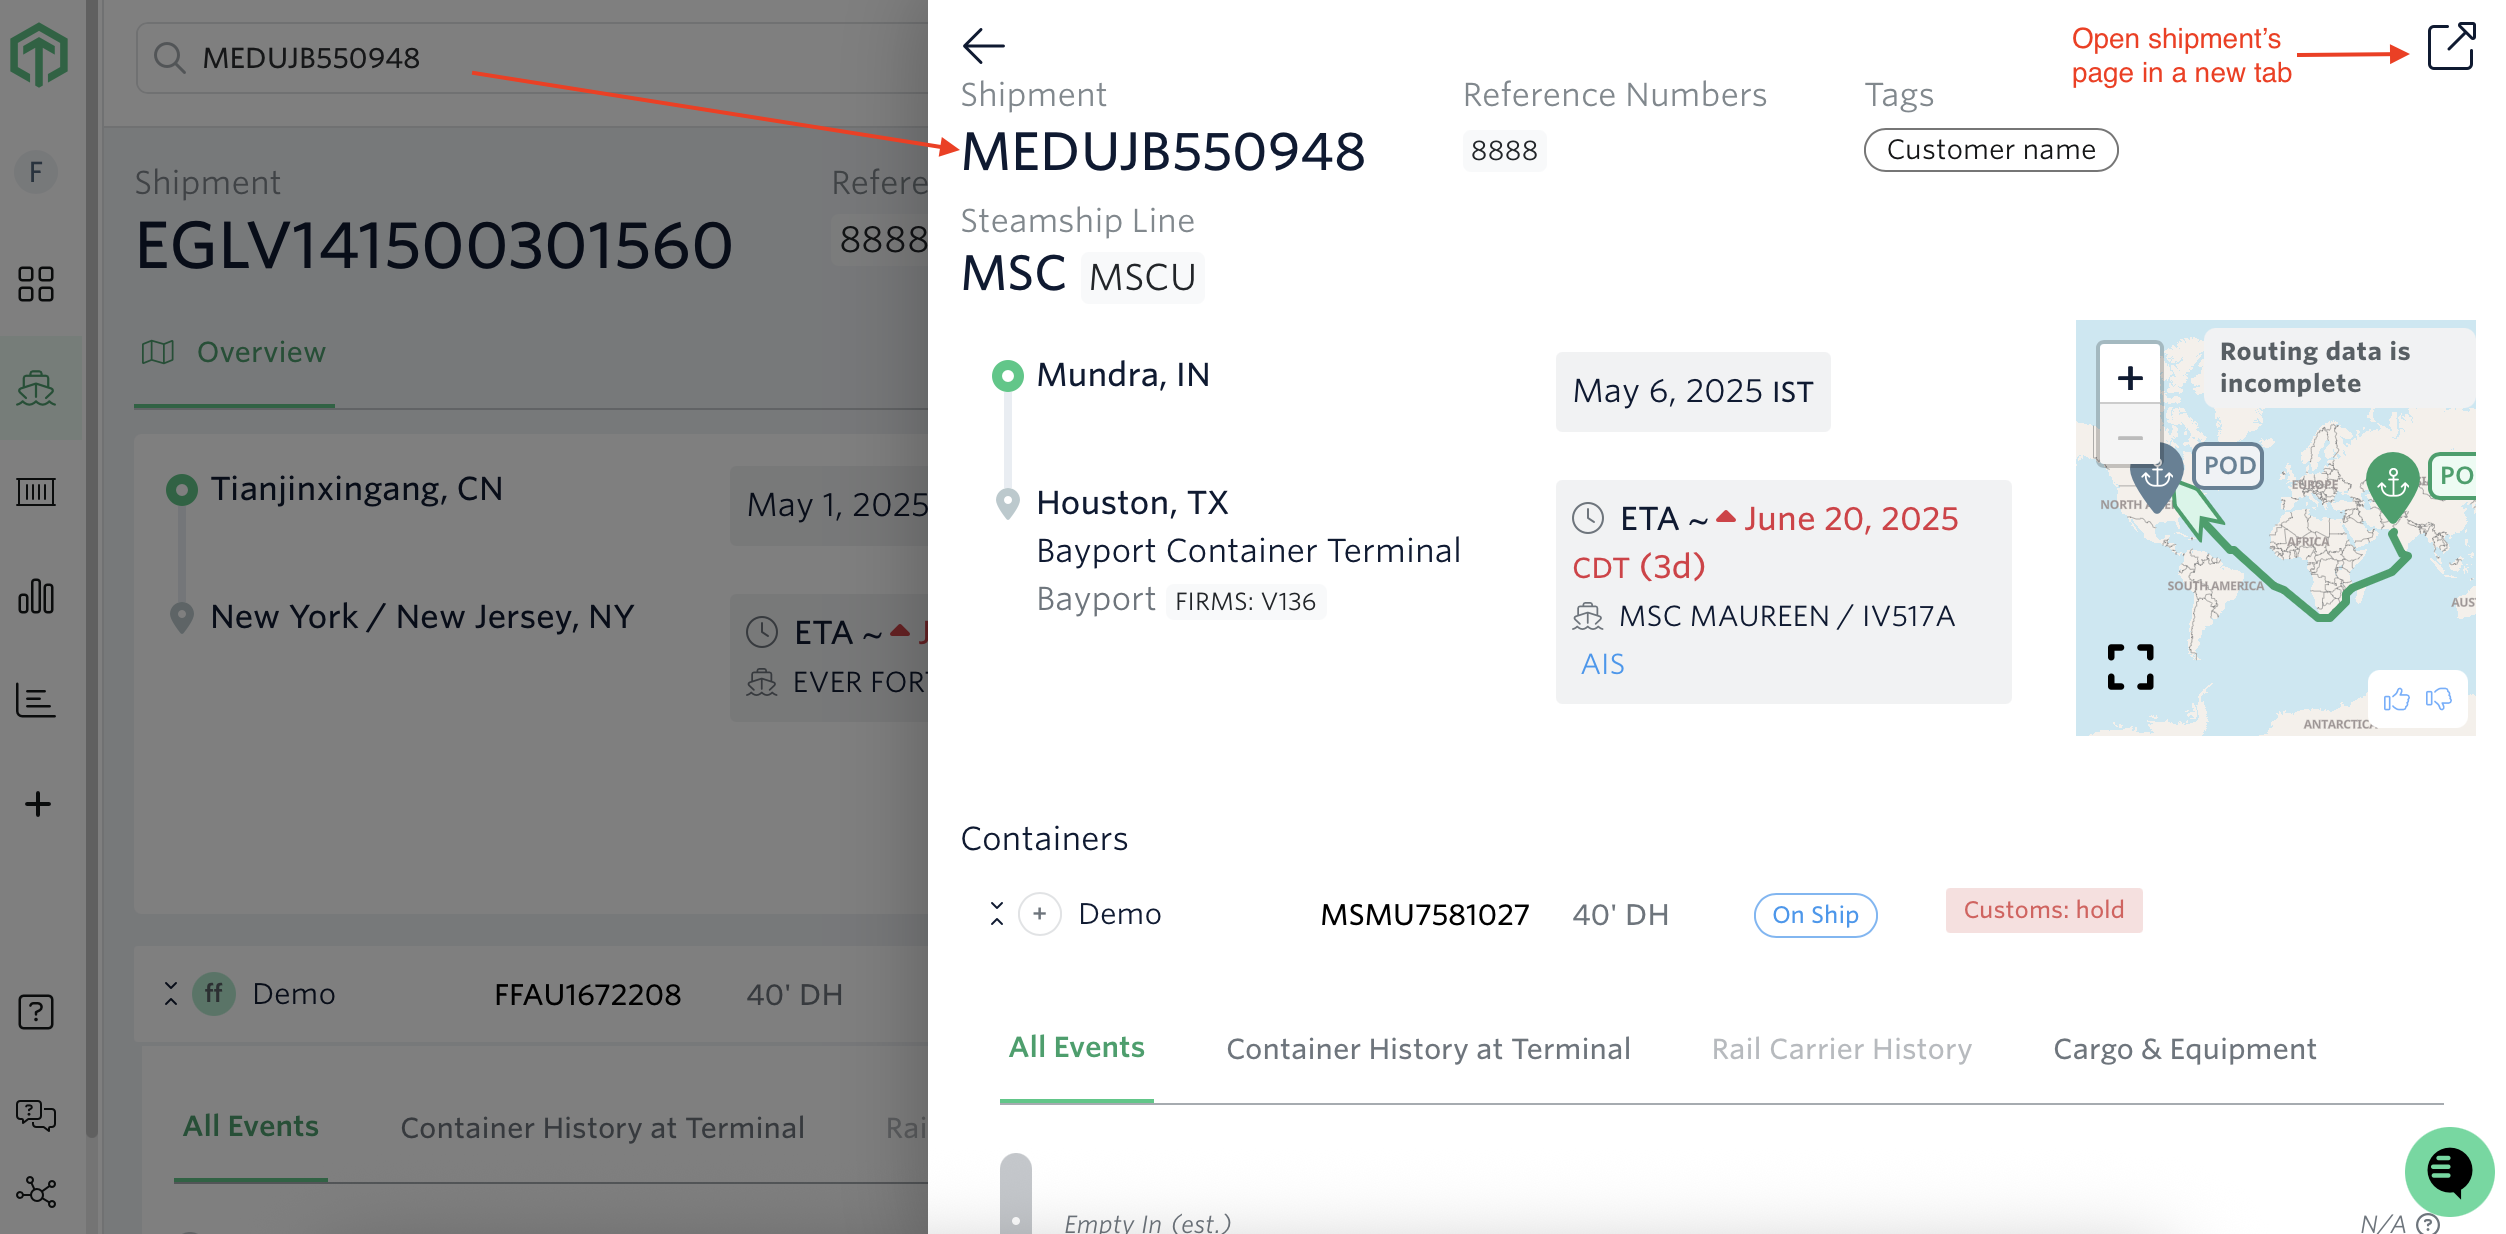
Task: Expand the FFAU1672208 container row
Action: [x=171, y=993]
